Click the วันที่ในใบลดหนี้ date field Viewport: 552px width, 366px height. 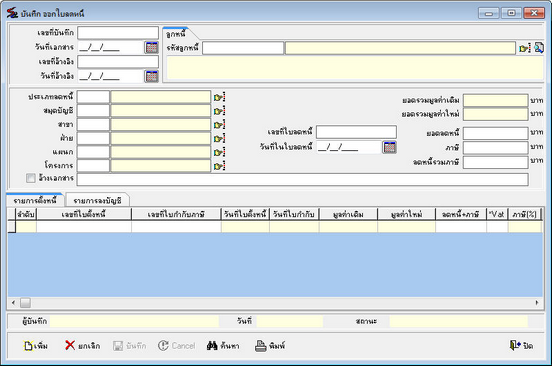click(349, 147)
